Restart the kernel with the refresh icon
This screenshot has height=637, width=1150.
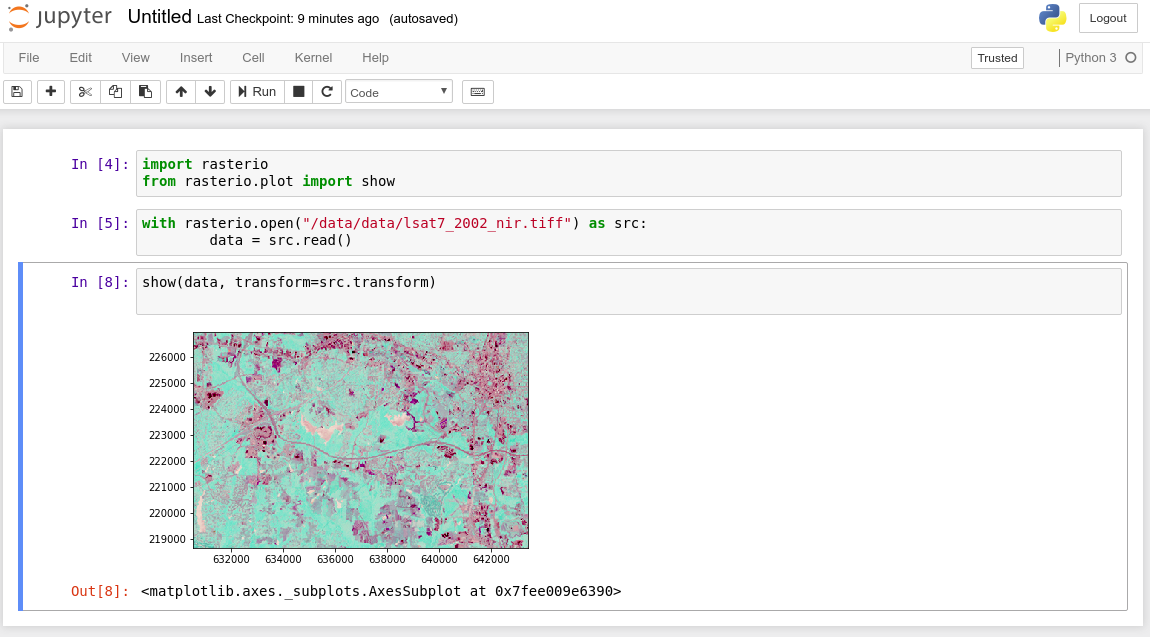point(328,91)
